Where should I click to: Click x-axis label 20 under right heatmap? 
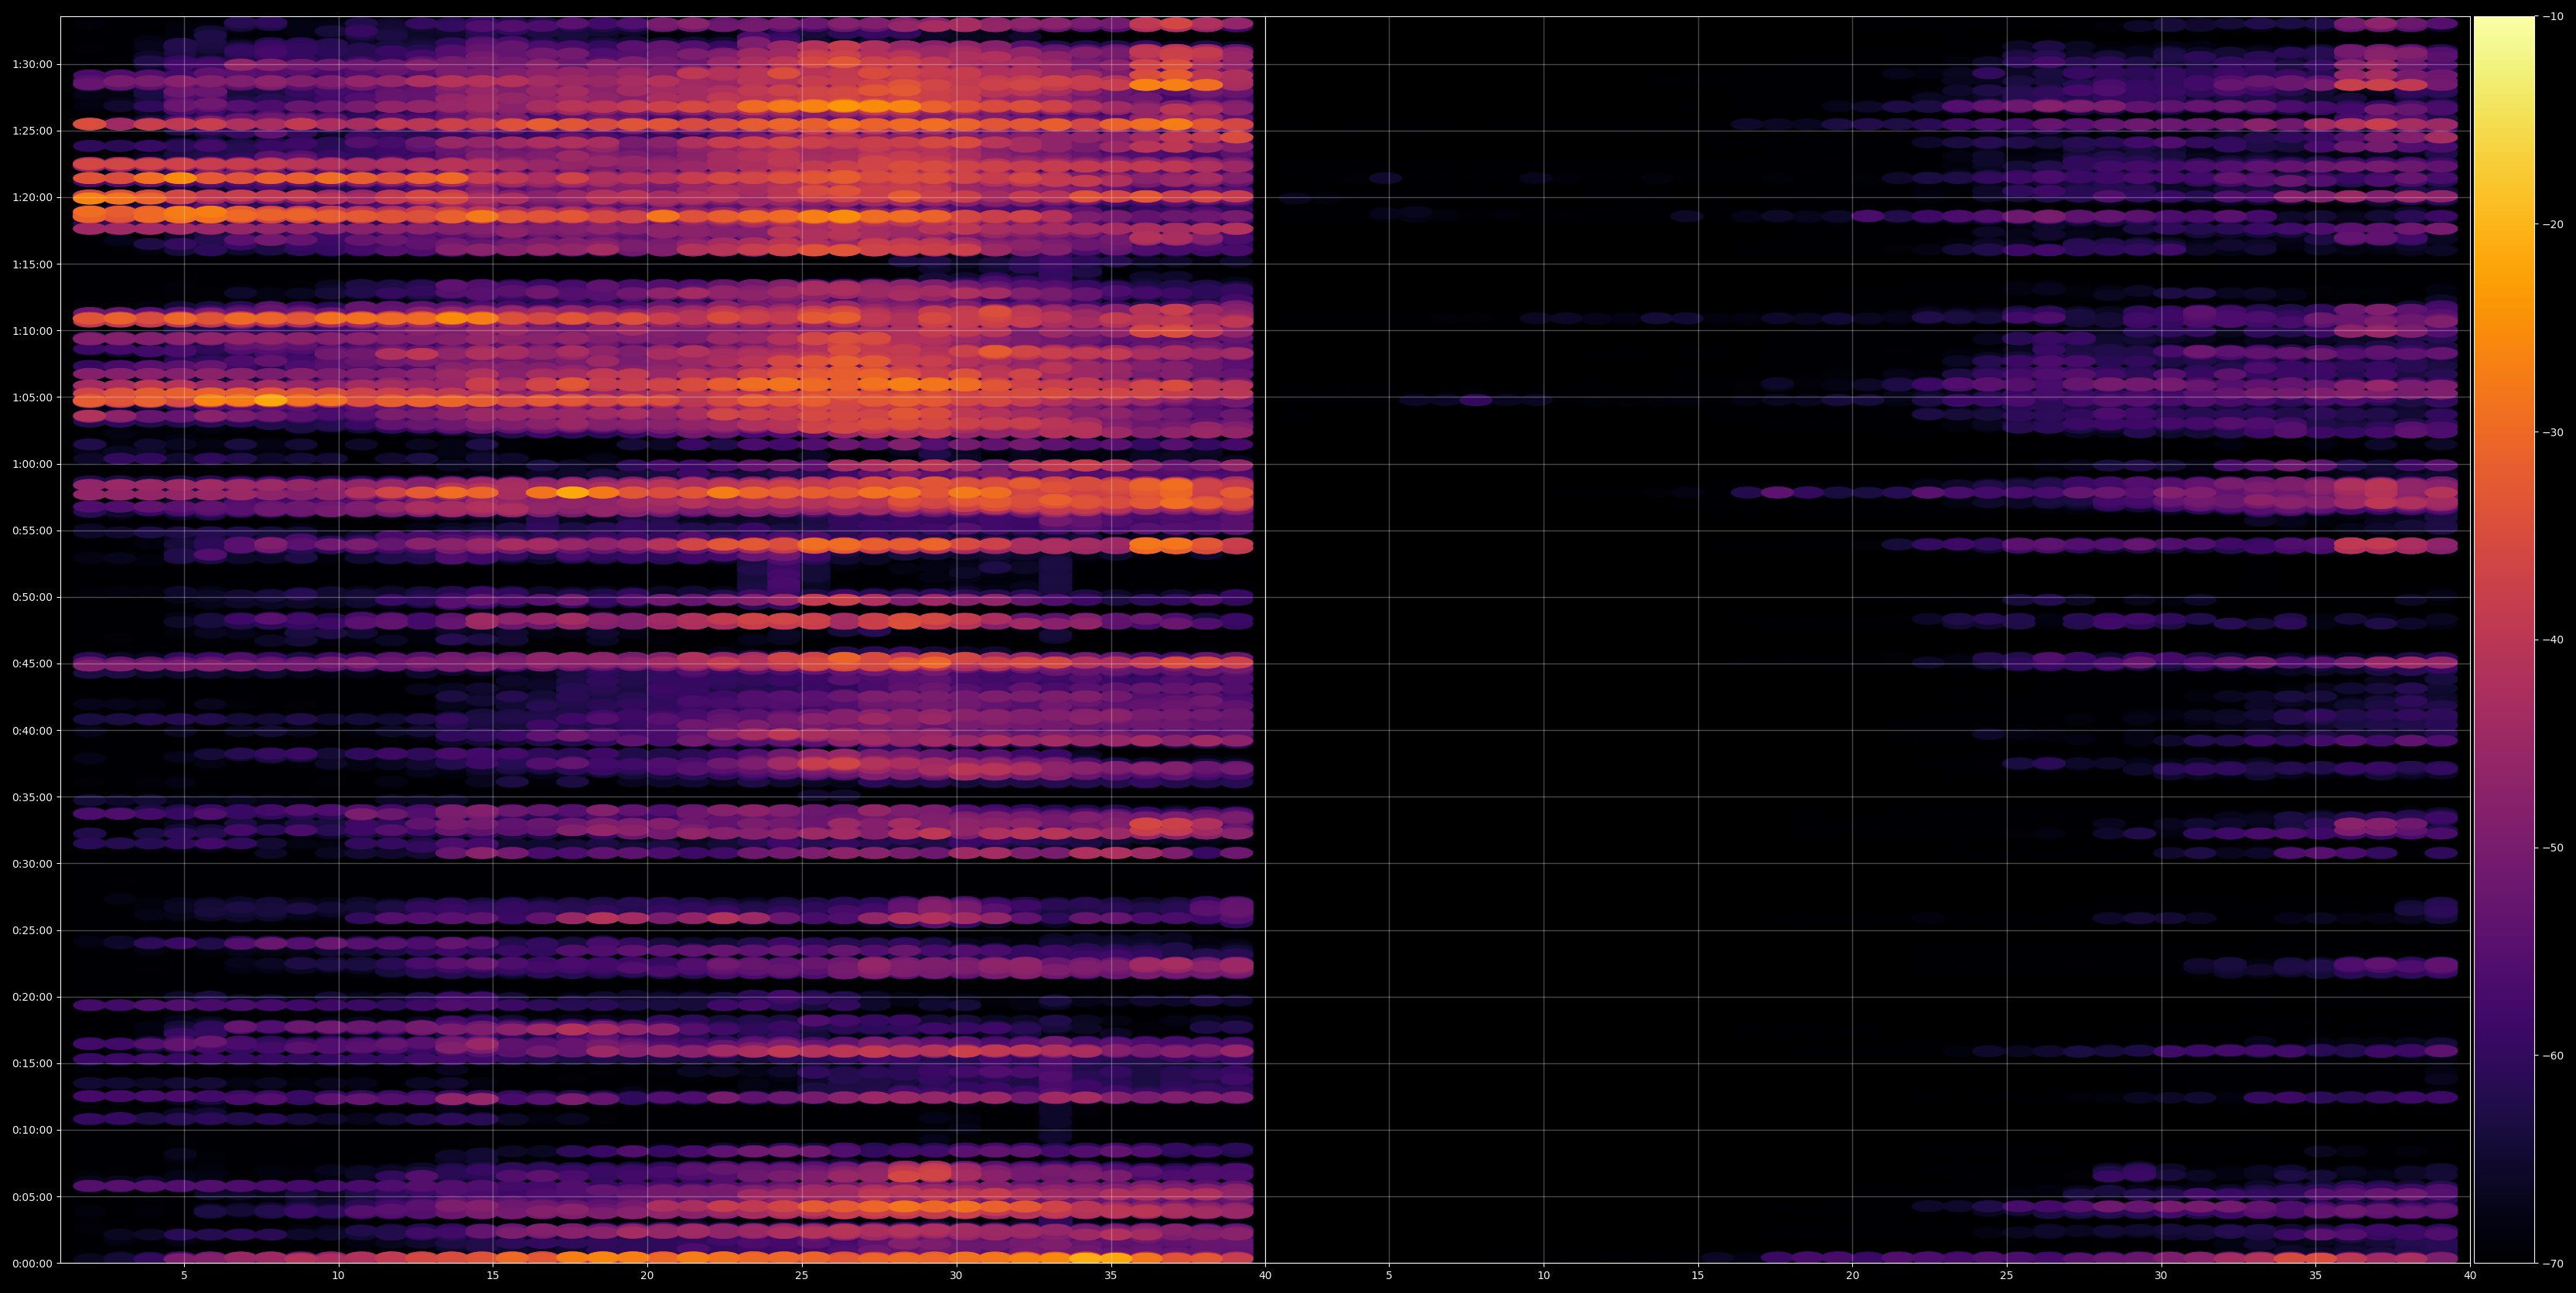coord(1852,1276)
